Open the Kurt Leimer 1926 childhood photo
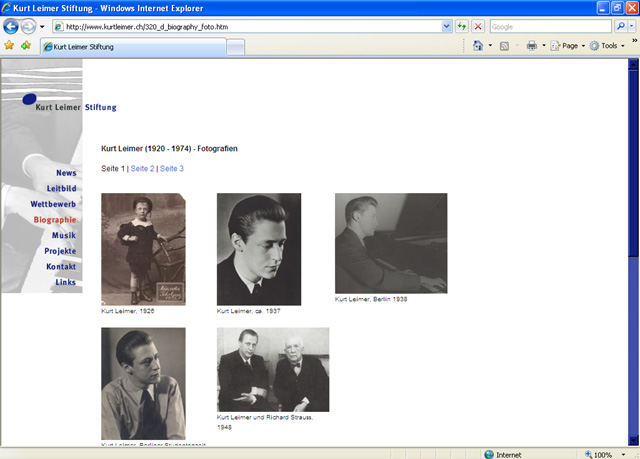This screenshot has height=459, width=640. (143, 249)
